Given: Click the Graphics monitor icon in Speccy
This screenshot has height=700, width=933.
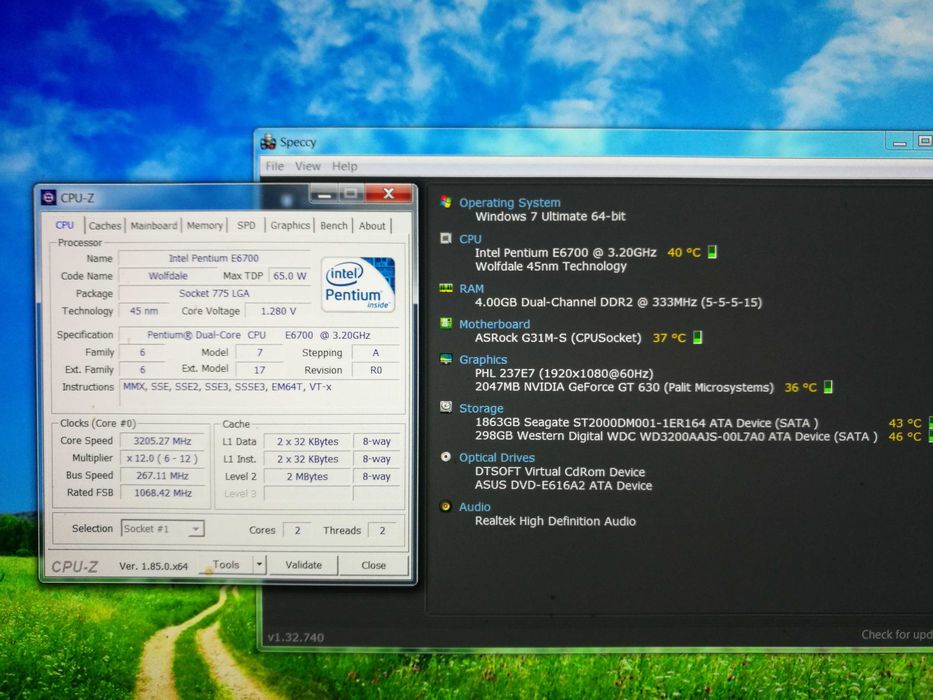Looking at the screenshot, I should 446,359.
